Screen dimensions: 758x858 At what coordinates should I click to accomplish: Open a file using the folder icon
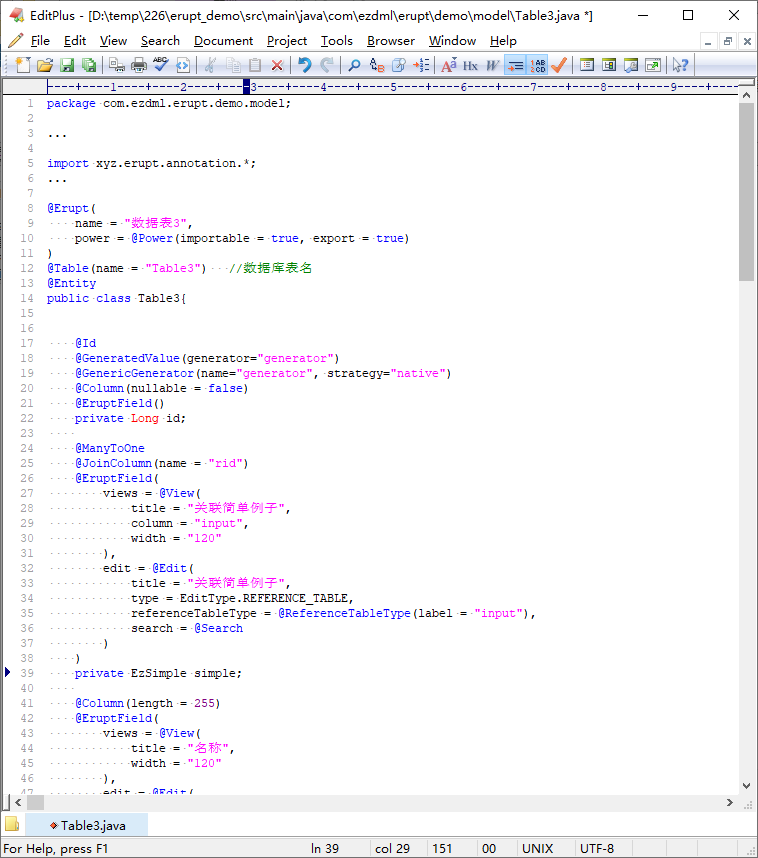tap(45, 65)
